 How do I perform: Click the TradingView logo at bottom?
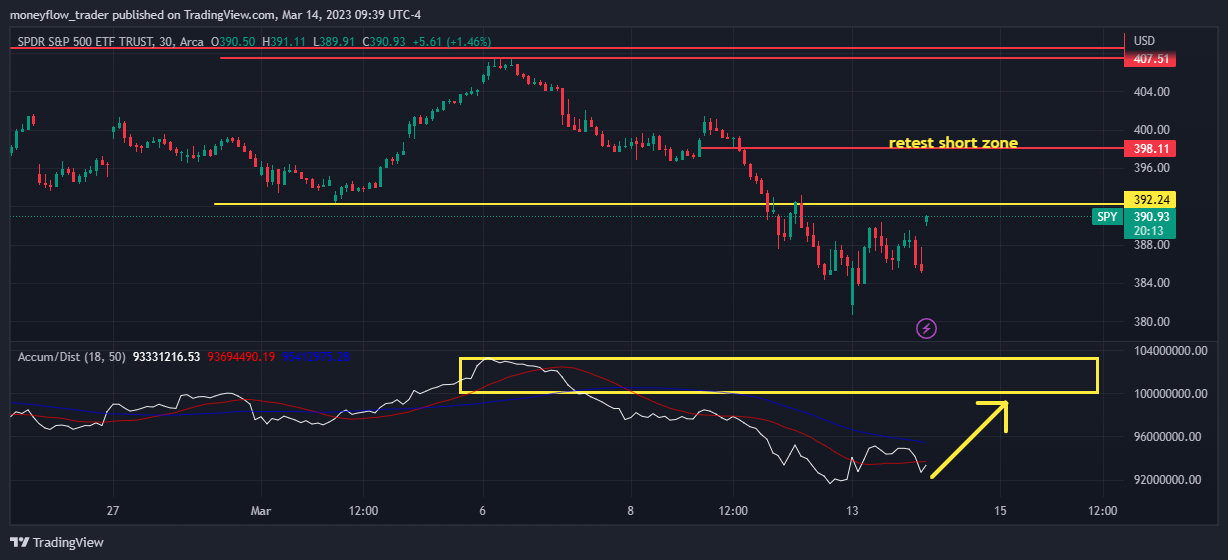click(57, 543)
